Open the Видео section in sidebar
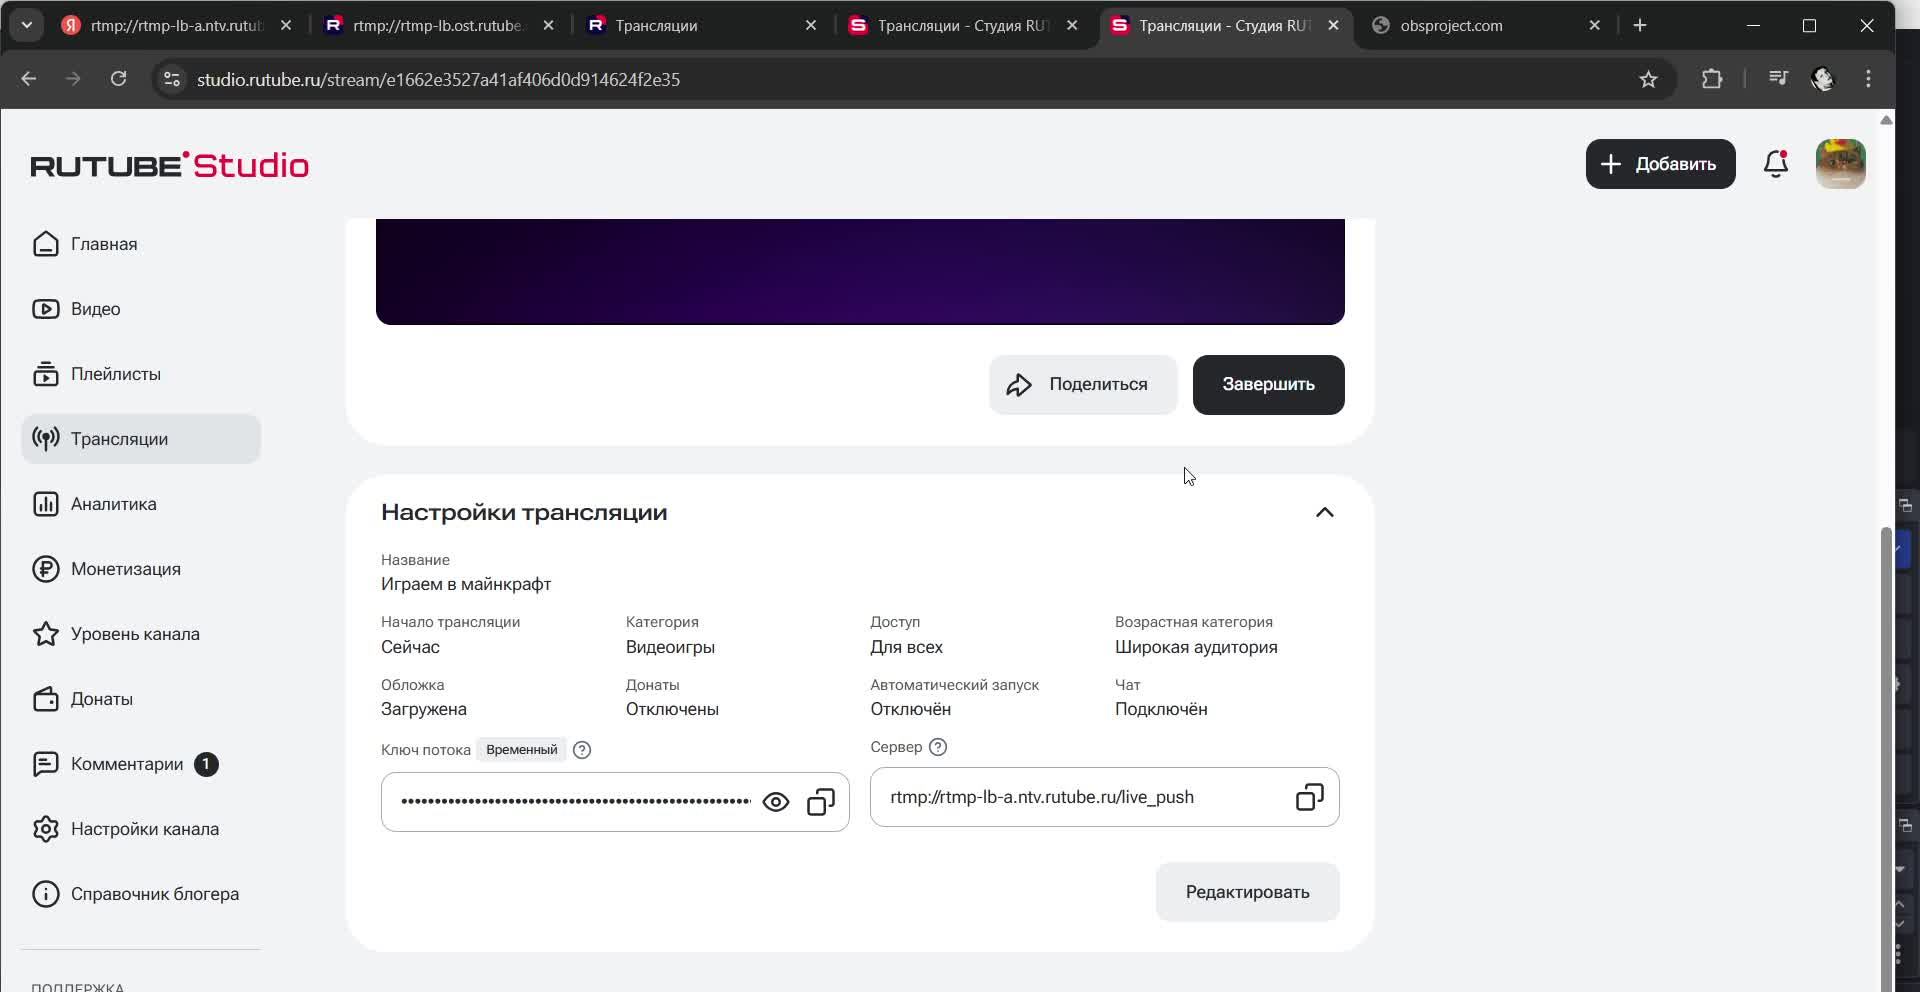This screenshot has height=992, width=1920. point(94,309)
